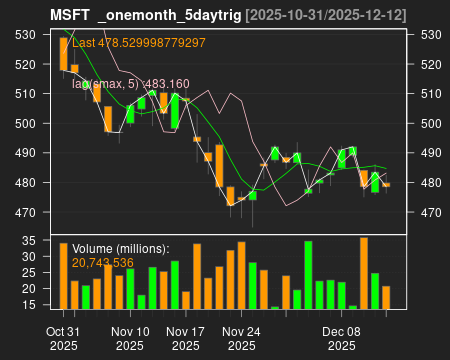Click the 500 label on the right price axis
The height and width of the screenshot is (360, 450).
pyautogui.click(x=431, y=123)
